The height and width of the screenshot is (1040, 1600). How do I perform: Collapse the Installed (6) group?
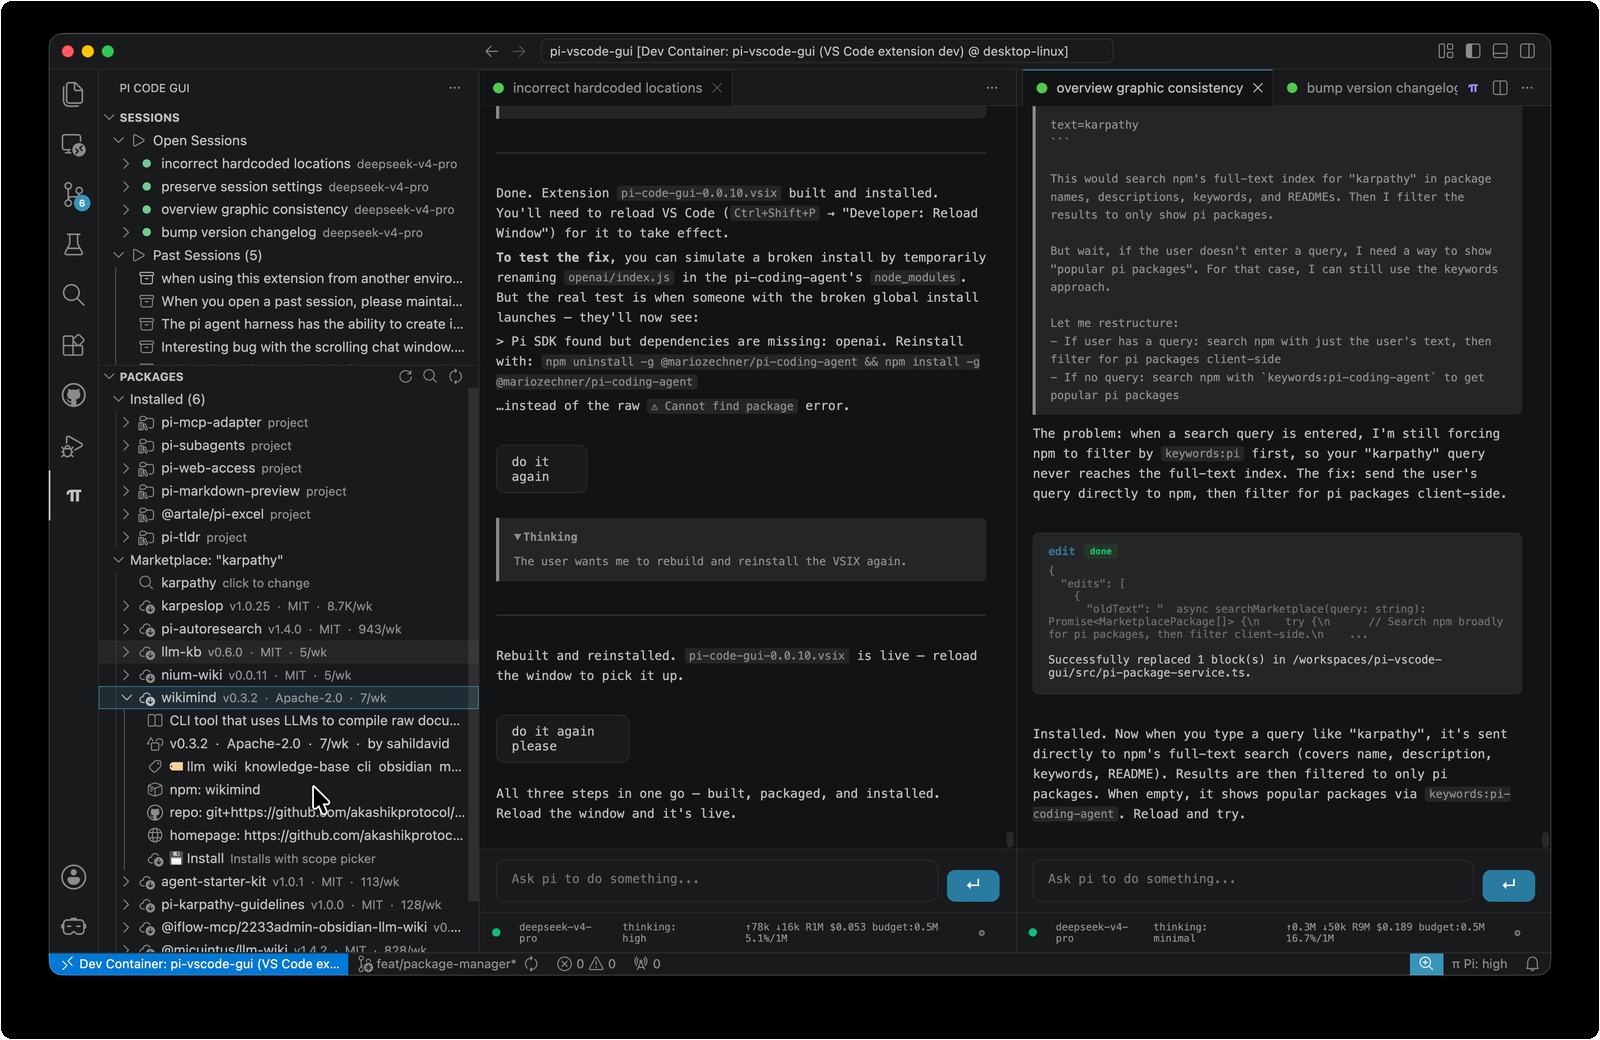pos(119,399)
